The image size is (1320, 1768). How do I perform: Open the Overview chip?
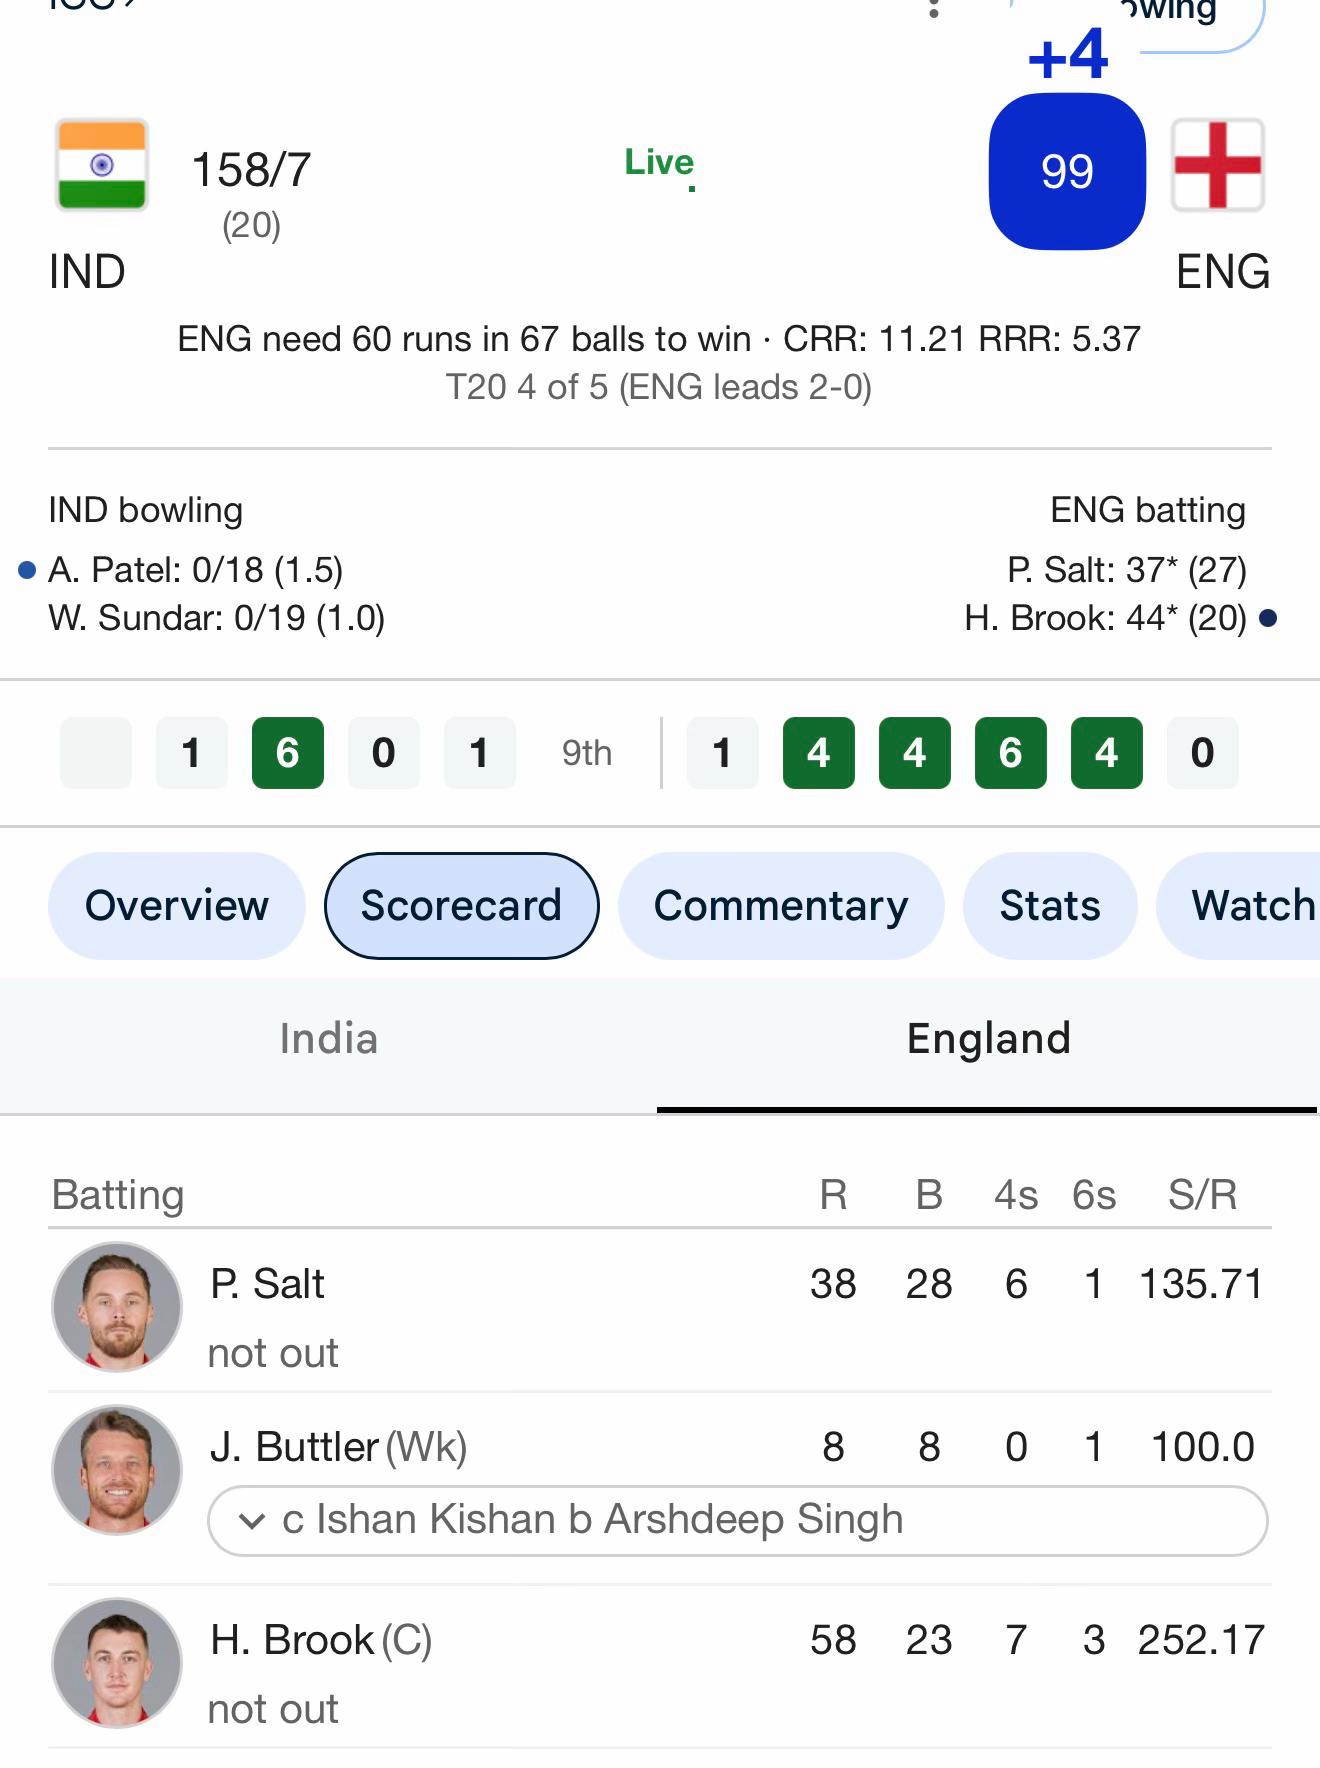pos(177,906)
